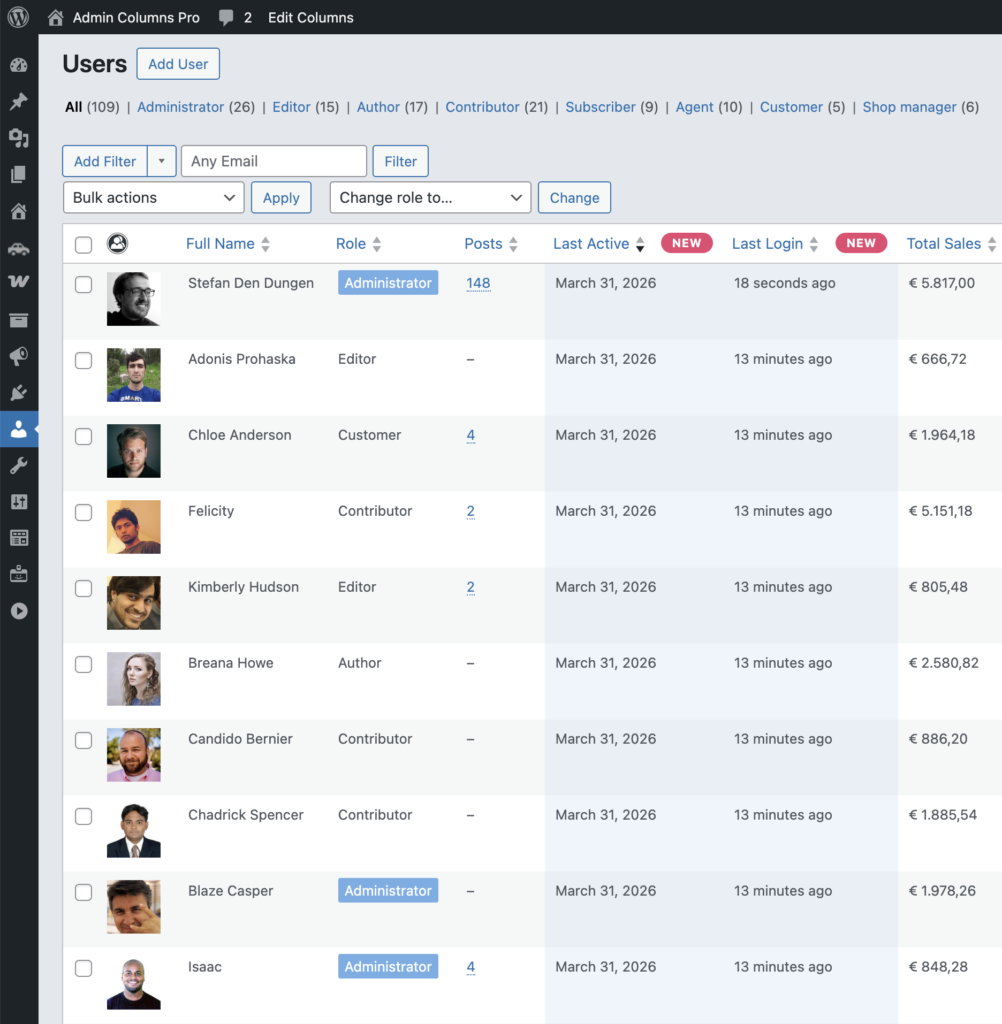This screenshot has width=1002, height=1024.
Task: Open Marketing via the megaphone sidebar icon
Action: tap(18, 357)
